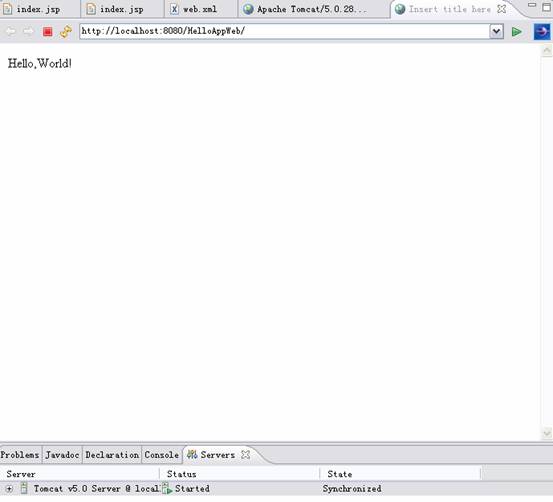This screenshot has height=502, width=553.
Task: Click inside the localhost URL address field
Action: pos(284,31)
